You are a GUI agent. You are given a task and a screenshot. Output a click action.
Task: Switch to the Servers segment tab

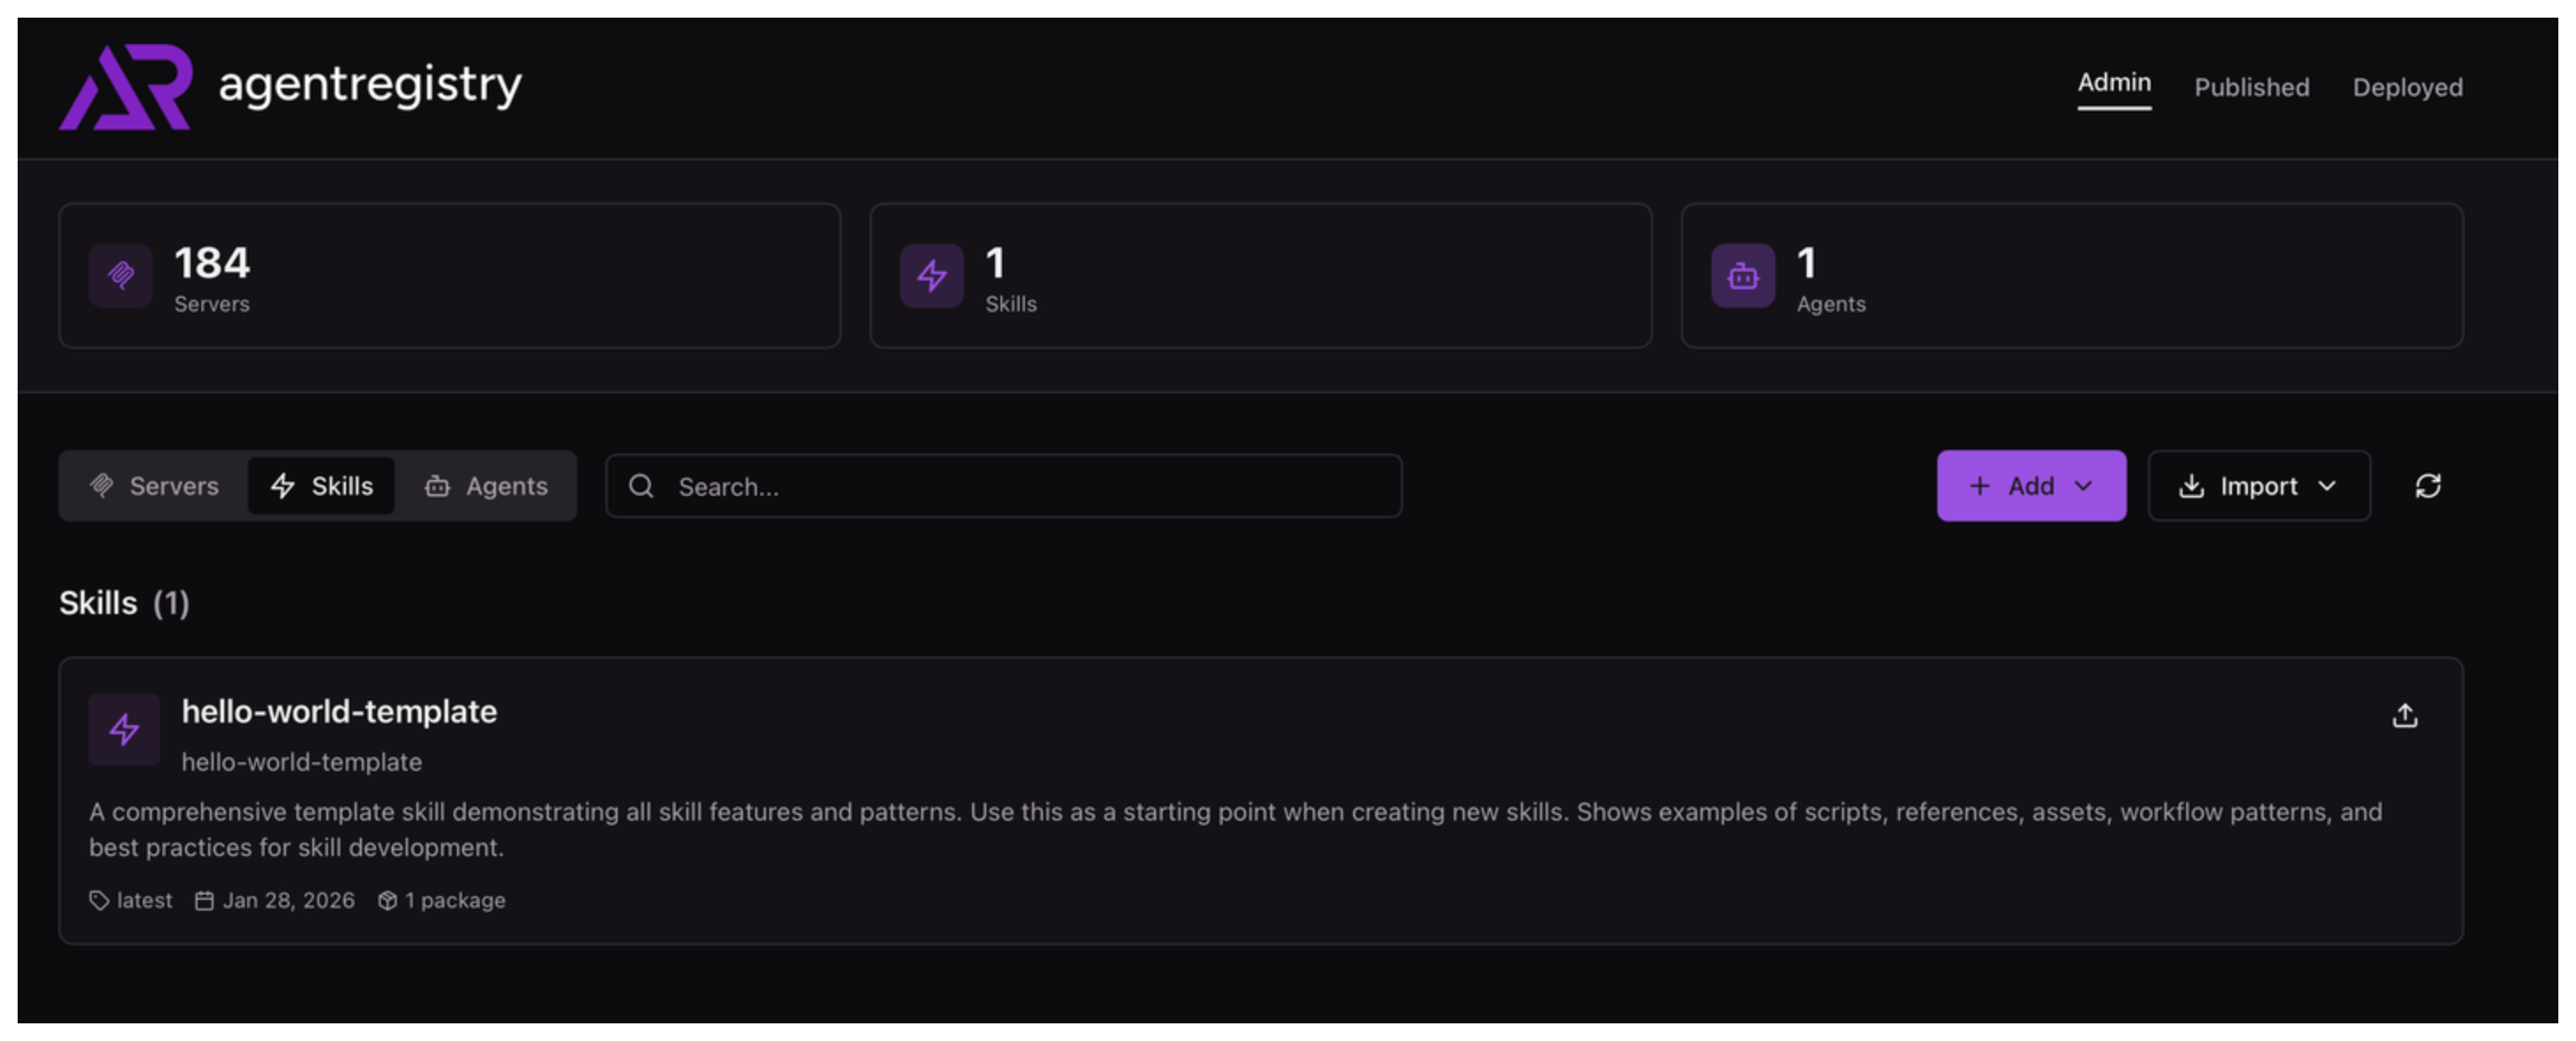pyautogui.click(x=155, y=486)
